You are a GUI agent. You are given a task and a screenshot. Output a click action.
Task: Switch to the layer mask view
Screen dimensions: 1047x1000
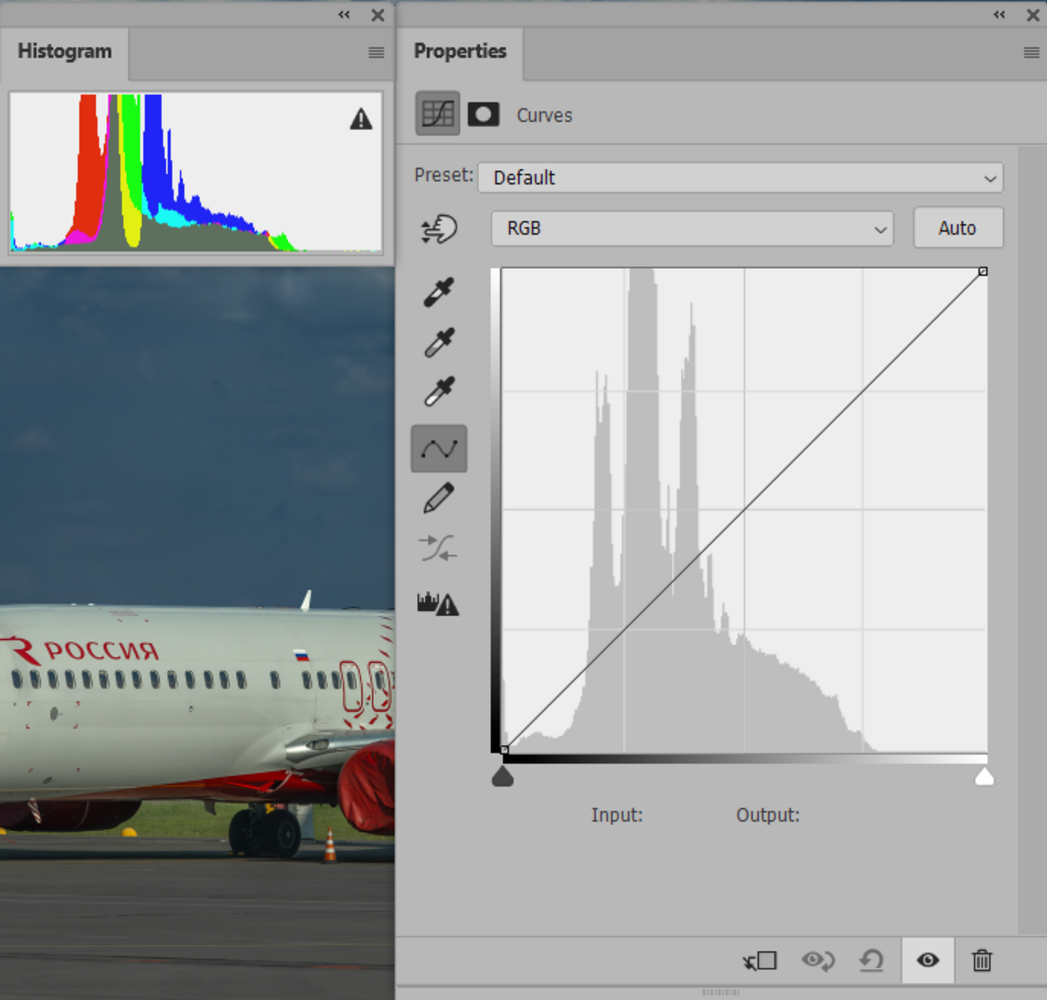click(483, 114)
